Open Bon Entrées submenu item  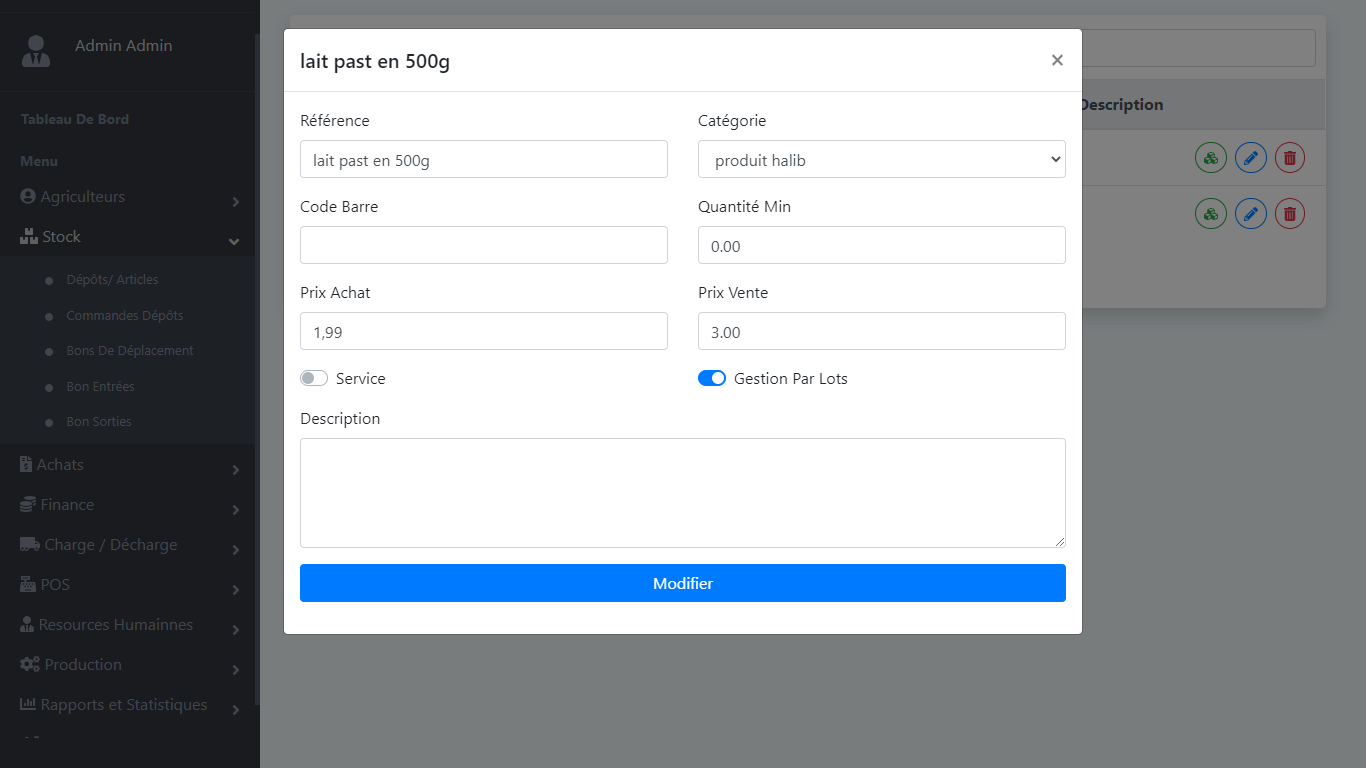click(100, 387)
